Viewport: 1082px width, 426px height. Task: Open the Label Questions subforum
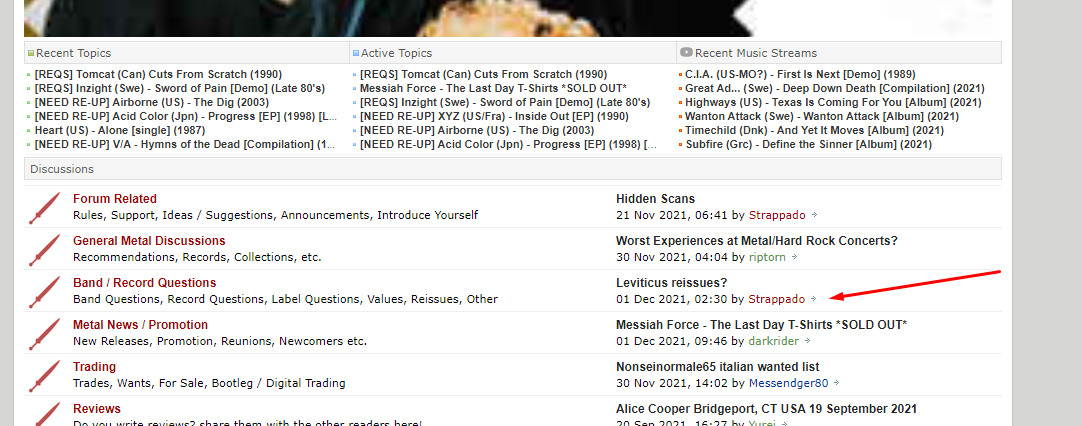[x=315, y=299]
